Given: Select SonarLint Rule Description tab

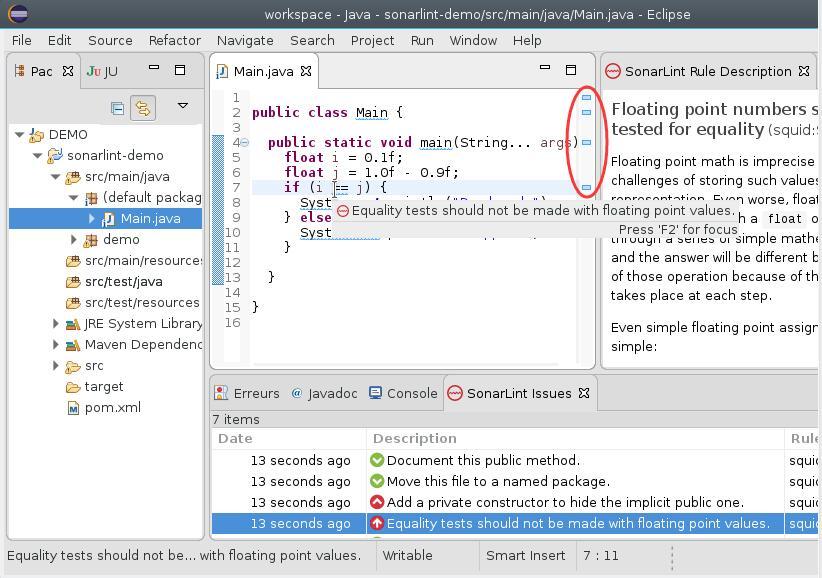Looking at the screenshot, I should [x=708, y=71].
